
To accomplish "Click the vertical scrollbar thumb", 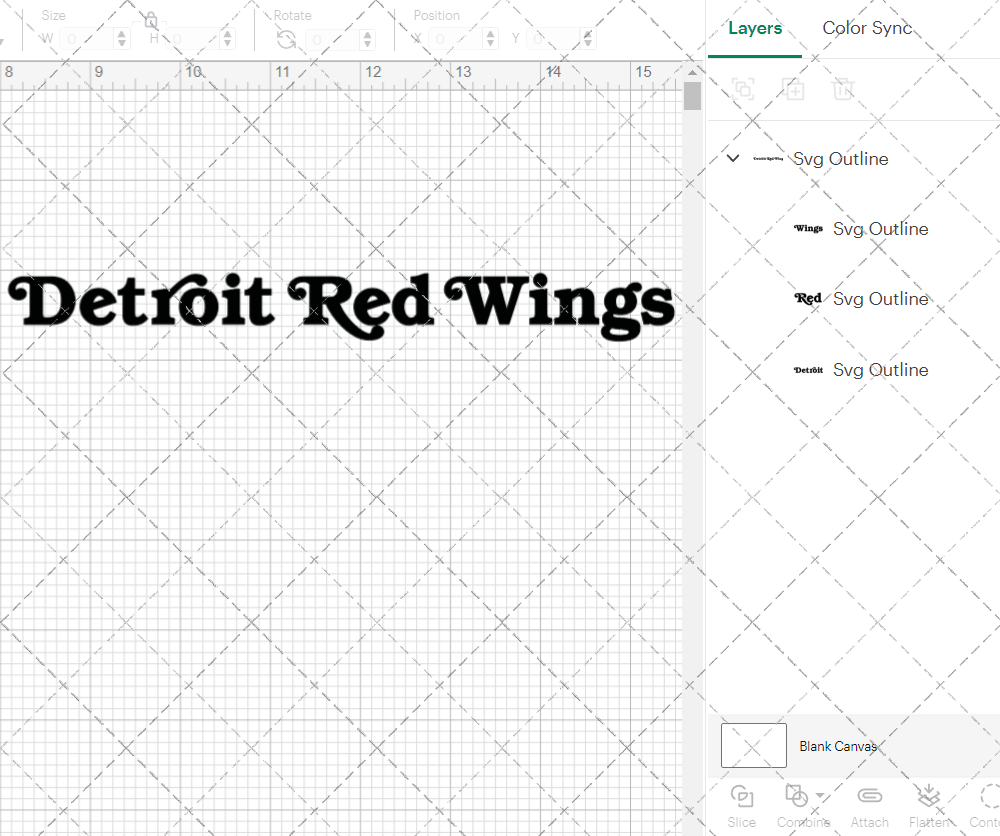I will (692, 96).
